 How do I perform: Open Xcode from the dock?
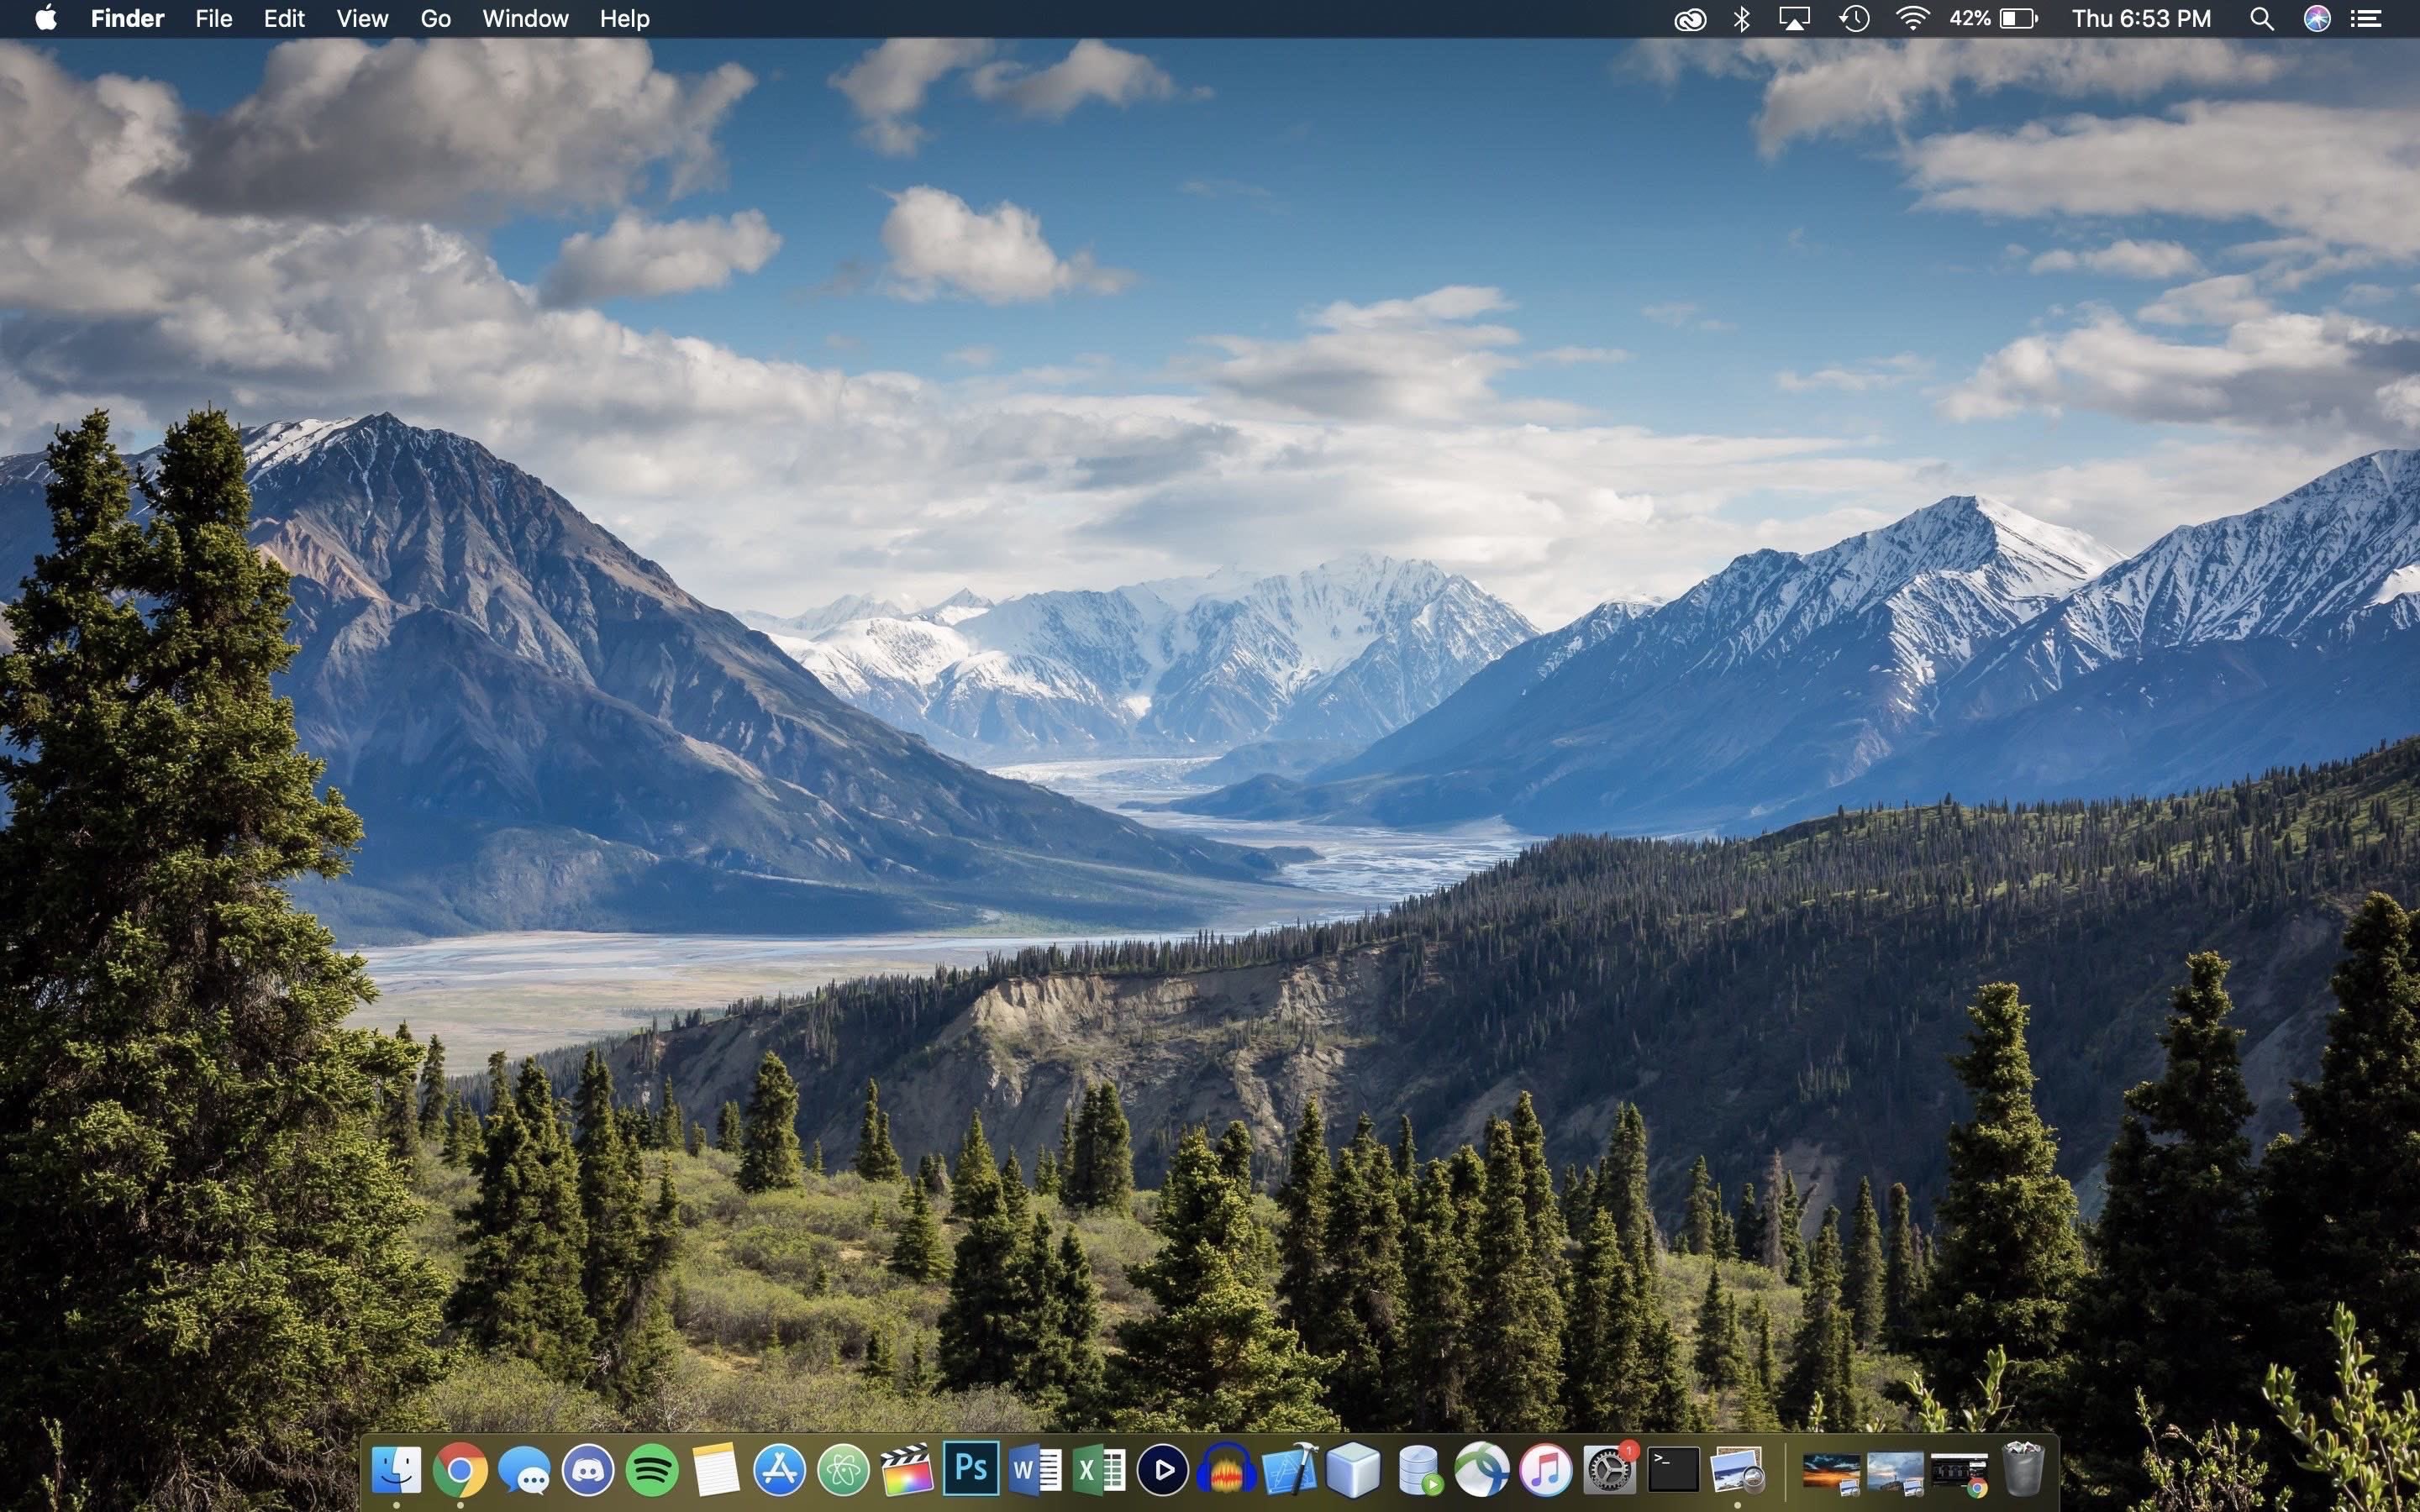pyautogui.click(x=1290, y=1471)
